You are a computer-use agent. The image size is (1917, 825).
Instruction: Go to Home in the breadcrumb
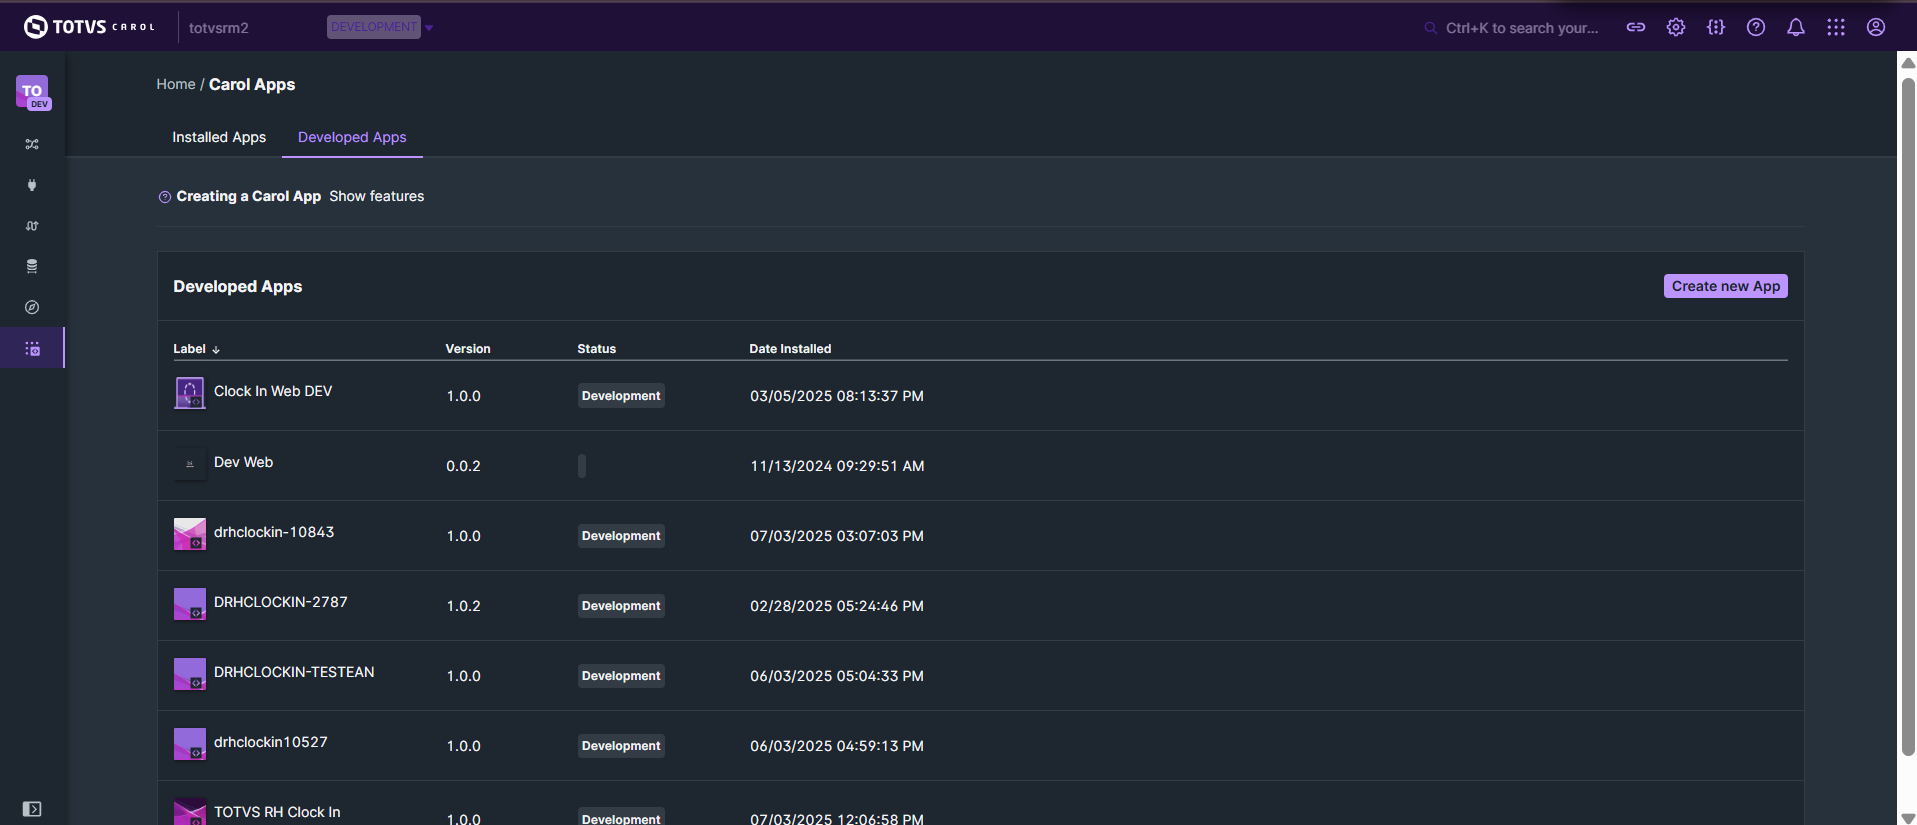pyautogui.click(x=176, y=84)
